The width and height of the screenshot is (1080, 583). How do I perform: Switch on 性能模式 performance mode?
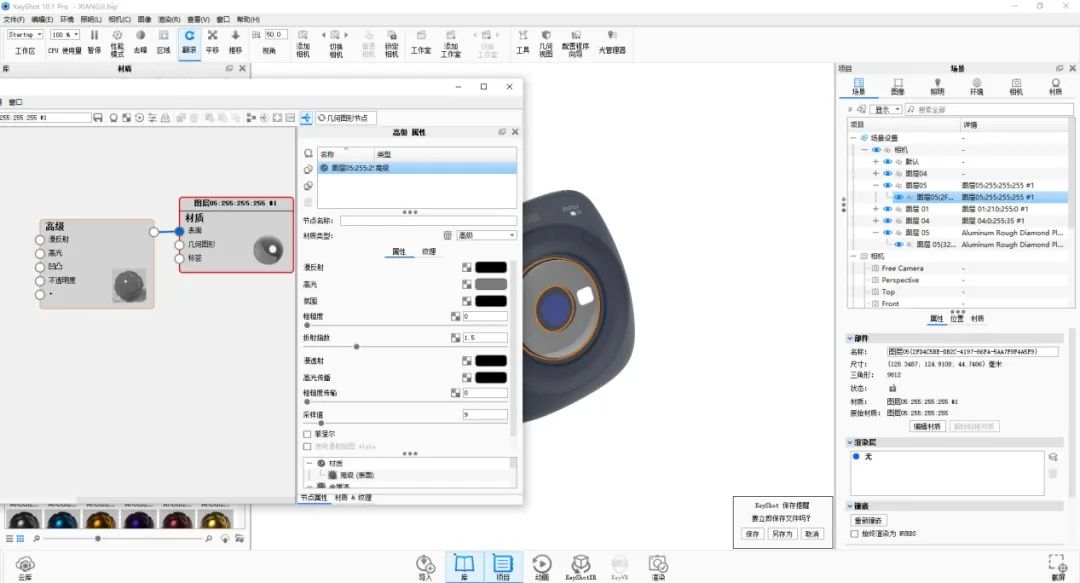pos(117,43)
